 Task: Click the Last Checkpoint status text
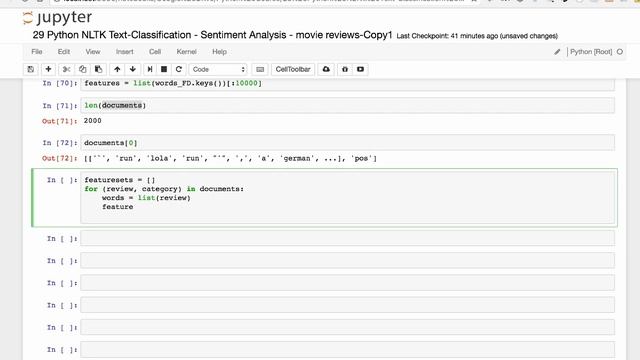pos(477,36)
